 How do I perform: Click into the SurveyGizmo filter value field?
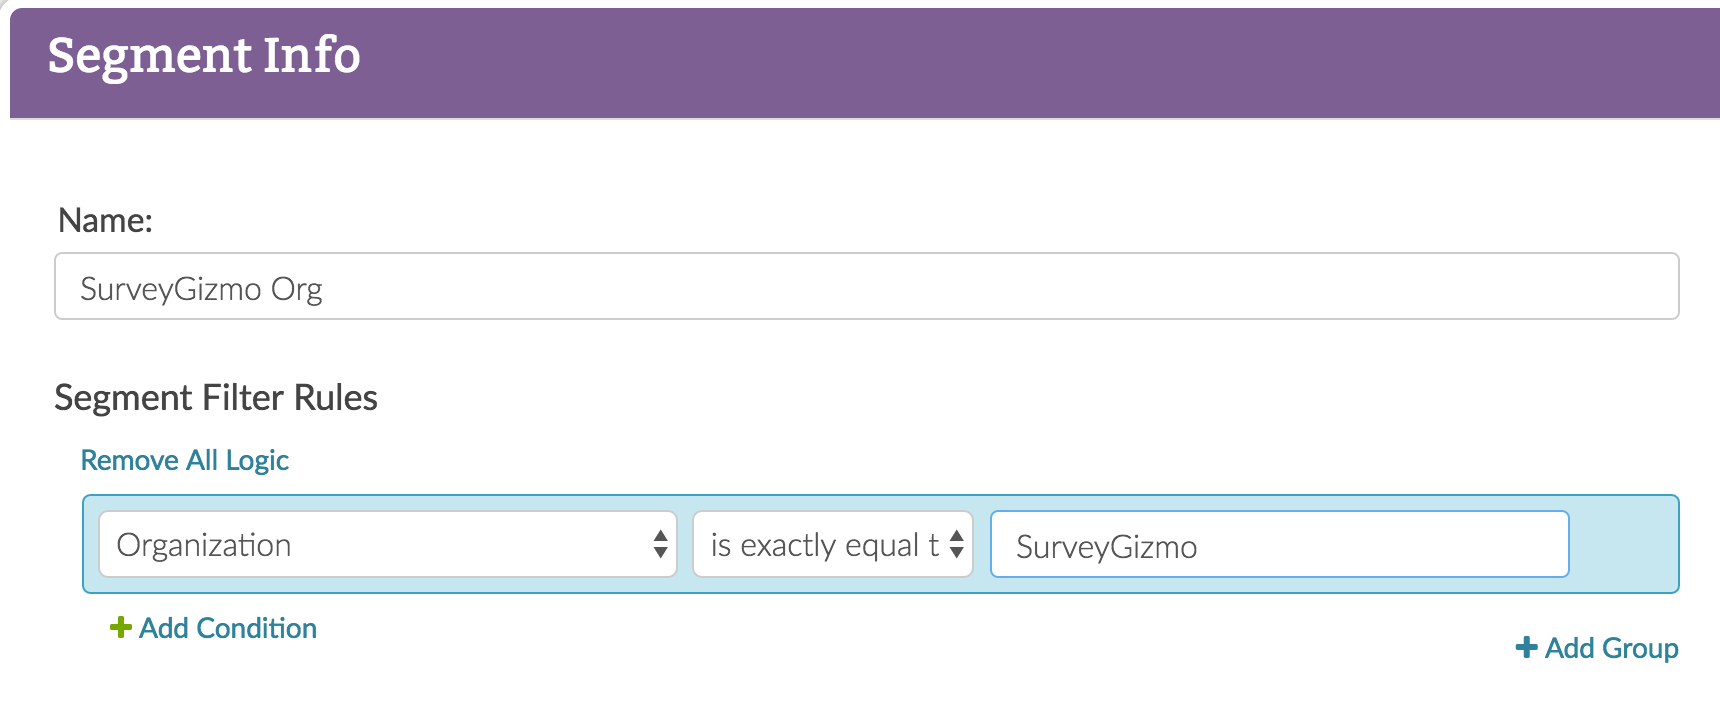point(1279,545)
